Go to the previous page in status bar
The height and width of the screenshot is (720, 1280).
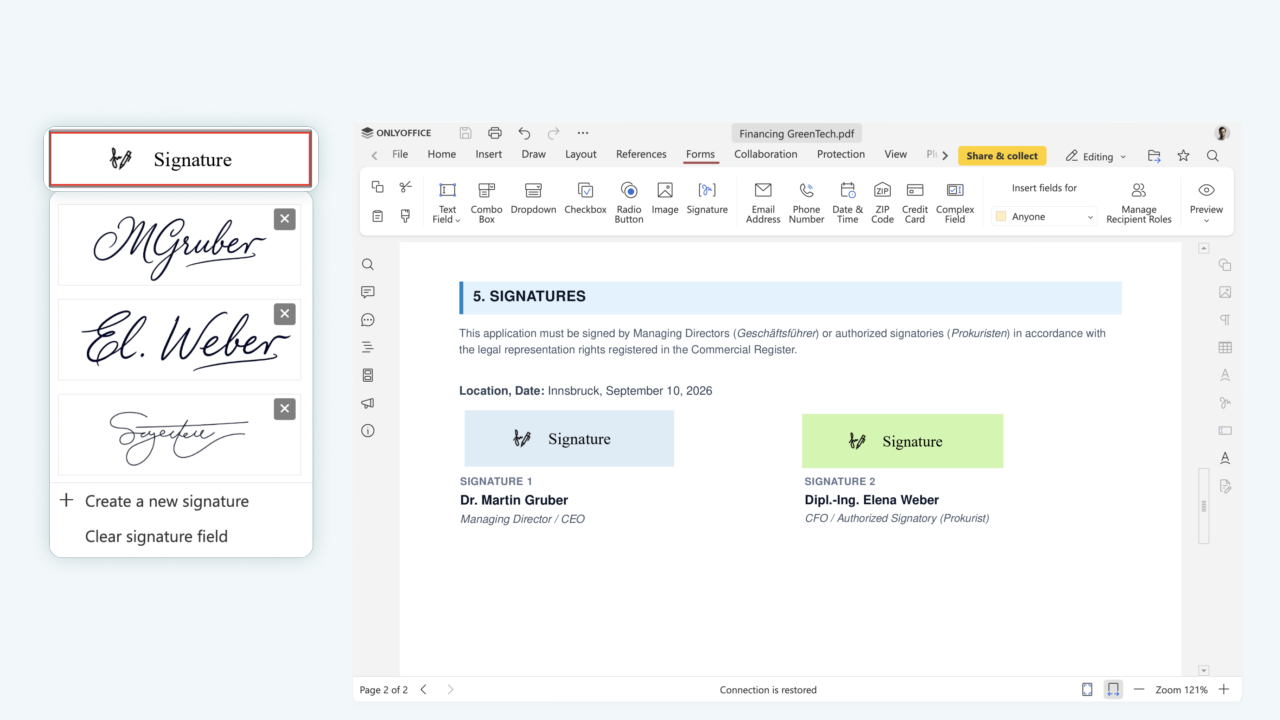click(x=423, y=690)
